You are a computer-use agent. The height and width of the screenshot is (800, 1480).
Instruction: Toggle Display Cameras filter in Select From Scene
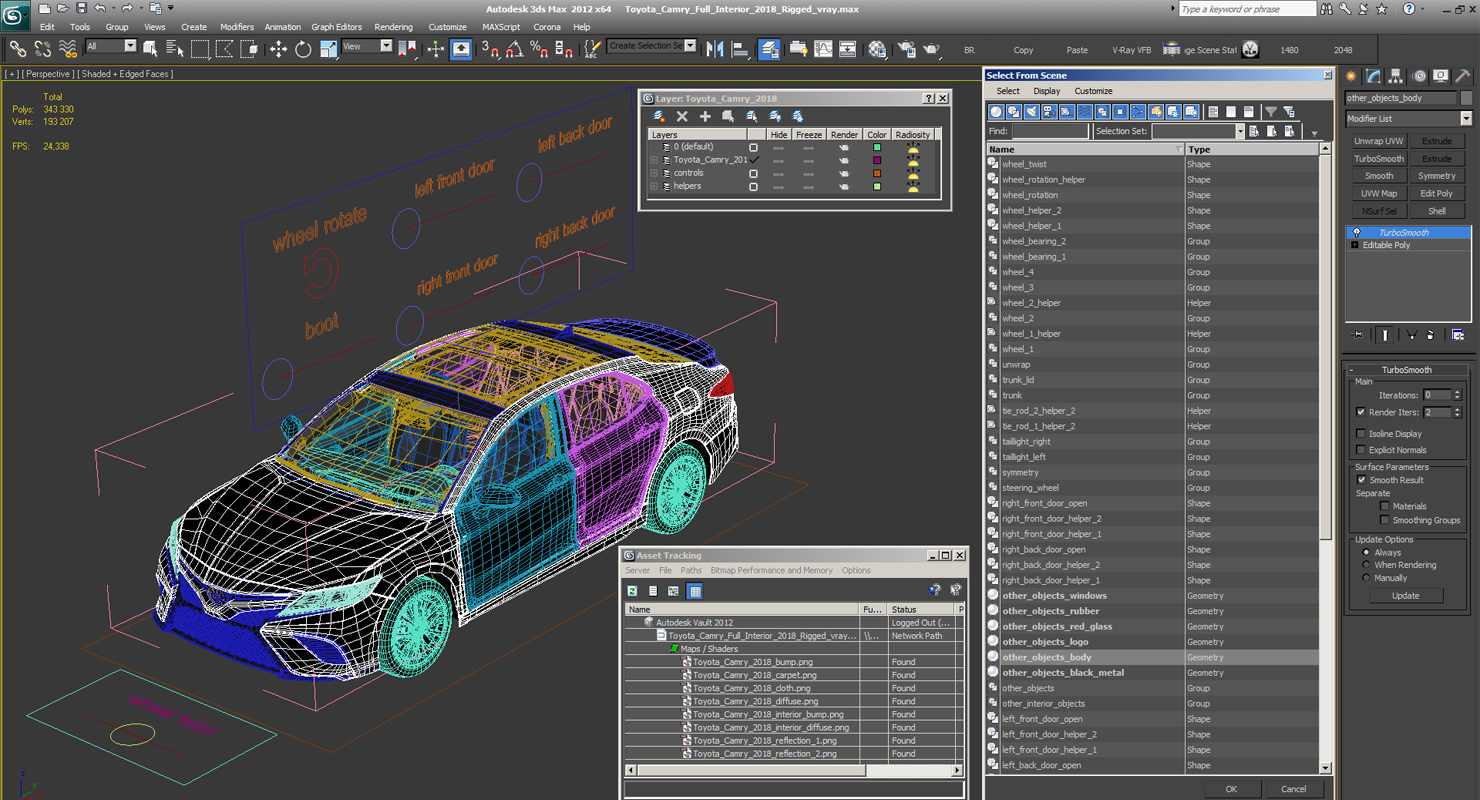point(1049,112)
